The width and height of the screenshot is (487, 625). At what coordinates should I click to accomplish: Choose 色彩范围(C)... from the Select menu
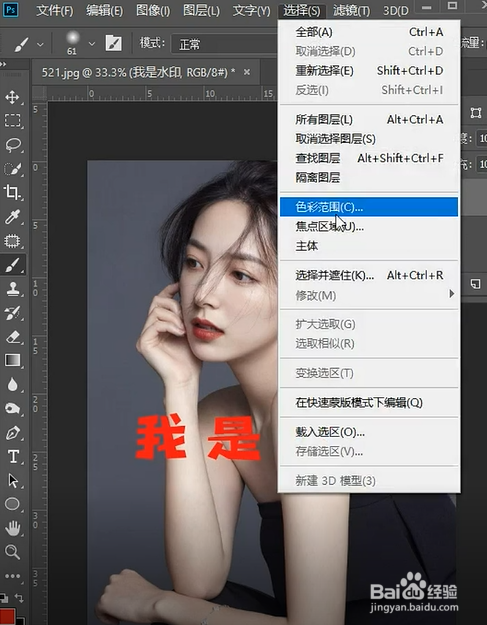(x=369, y=207)
